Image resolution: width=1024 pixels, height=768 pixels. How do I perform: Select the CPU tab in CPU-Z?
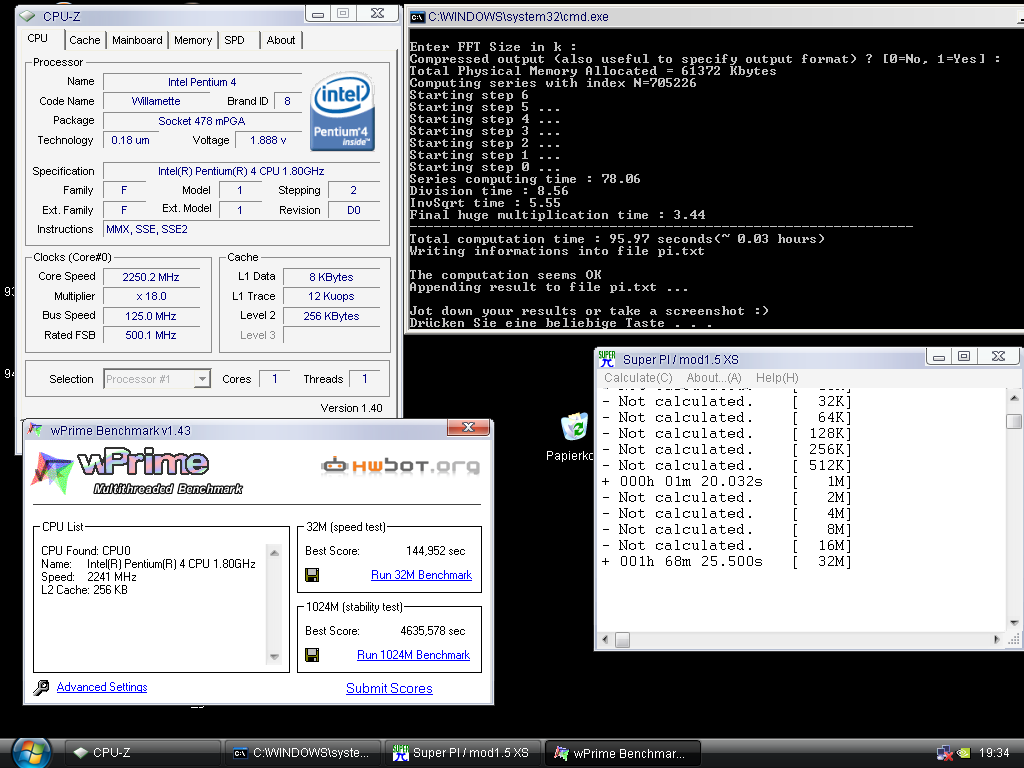pyautogui.click(x=38, y=39)
